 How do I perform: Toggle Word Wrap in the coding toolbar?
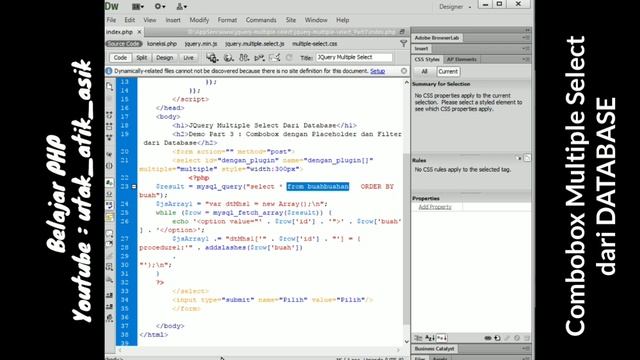(x=109, y=204)
